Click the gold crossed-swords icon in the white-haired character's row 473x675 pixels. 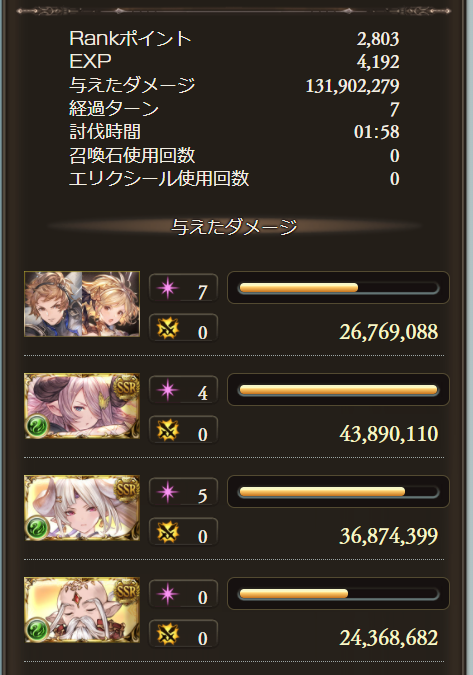pos(167,533)
